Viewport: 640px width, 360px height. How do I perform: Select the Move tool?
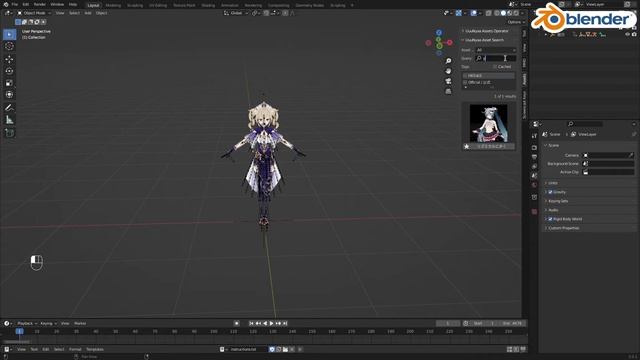coord(9,59)
